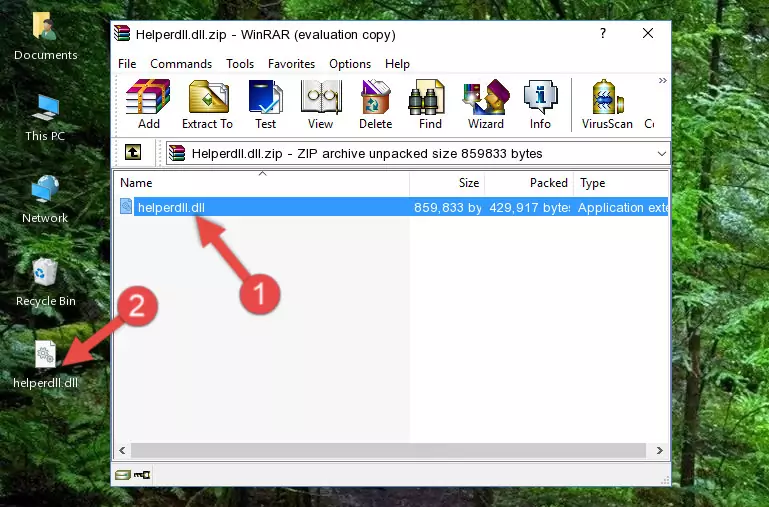Select the Recycle Bin desktop icon
This screenshot has width=769, height=507.
(46, 282)
